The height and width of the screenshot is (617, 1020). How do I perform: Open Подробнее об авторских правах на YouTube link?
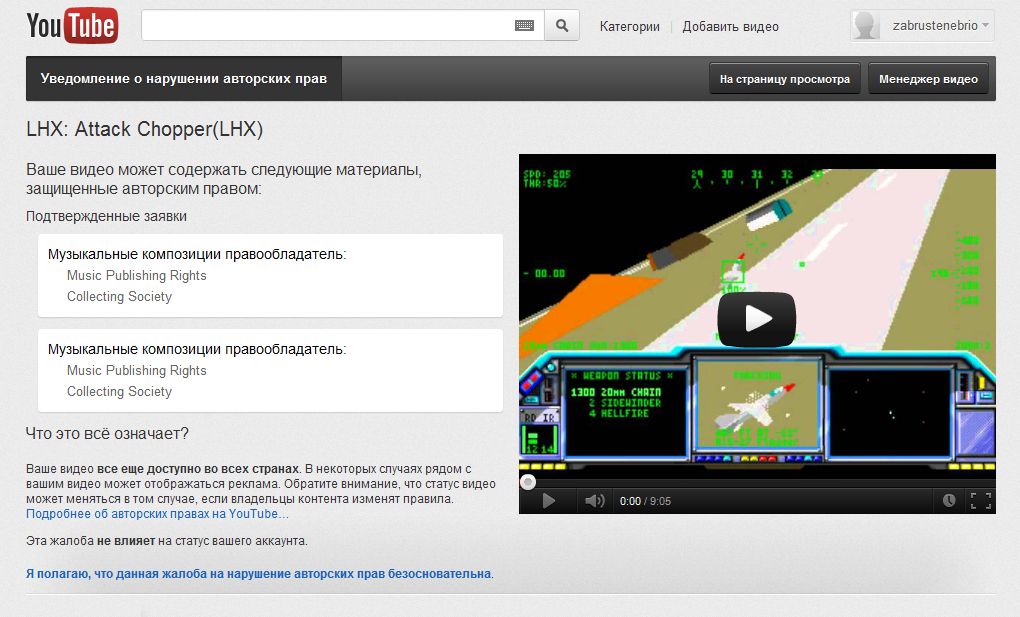pyautogui.click(x=157, y=514)
